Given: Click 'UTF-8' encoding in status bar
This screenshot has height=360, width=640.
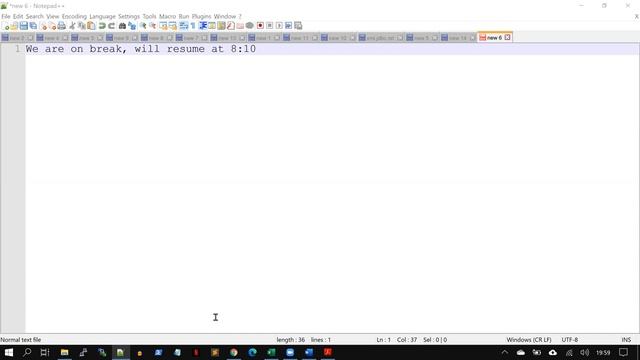Looking at the screenshot, I should [x=569, y=340].
